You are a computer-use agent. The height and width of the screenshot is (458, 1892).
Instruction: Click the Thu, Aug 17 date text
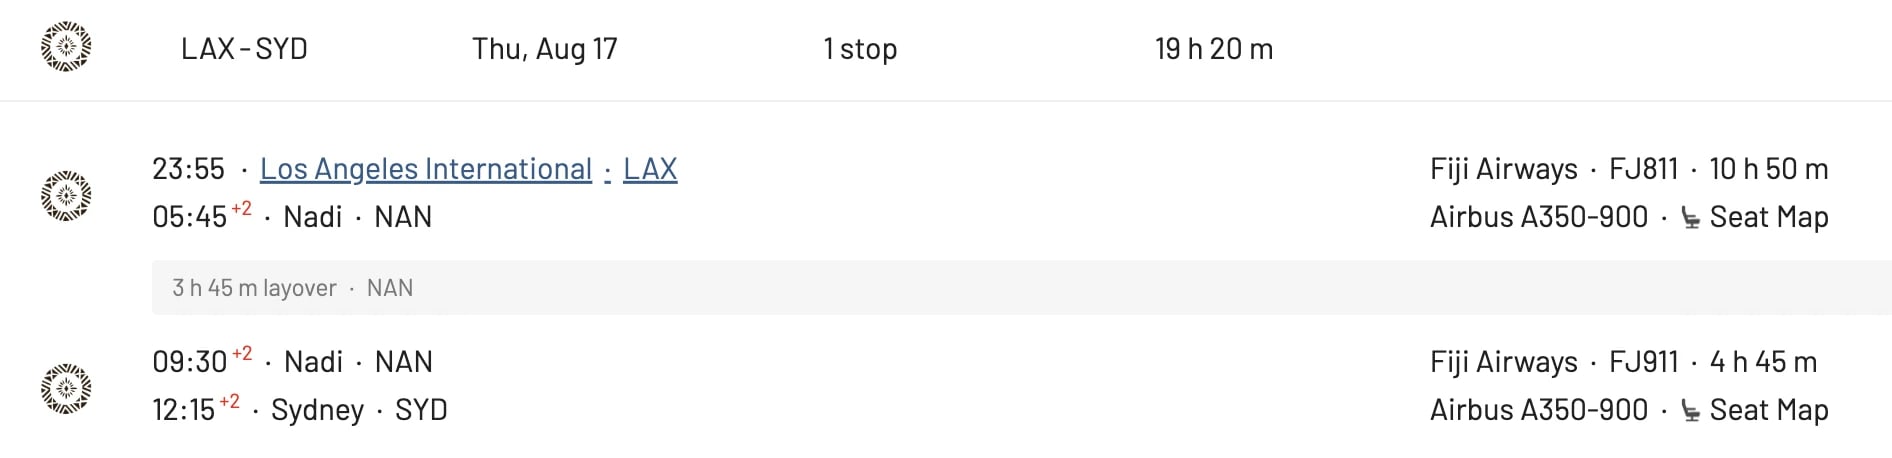click(545, 49)
